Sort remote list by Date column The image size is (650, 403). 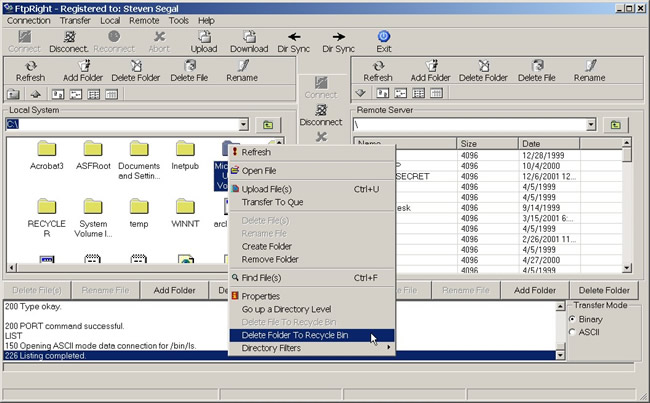click(x=549, y=143)
